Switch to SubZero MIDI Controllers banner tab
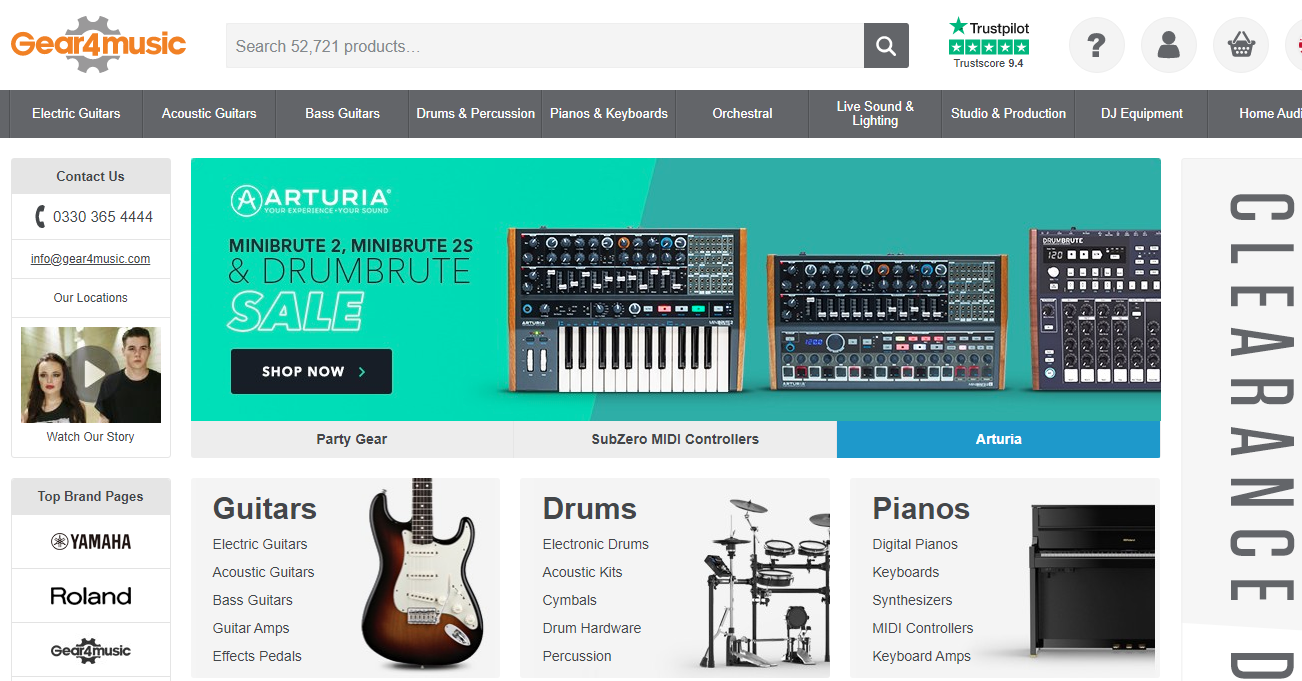This screenshot has height=681, width=1302. (x=675, y=439)
